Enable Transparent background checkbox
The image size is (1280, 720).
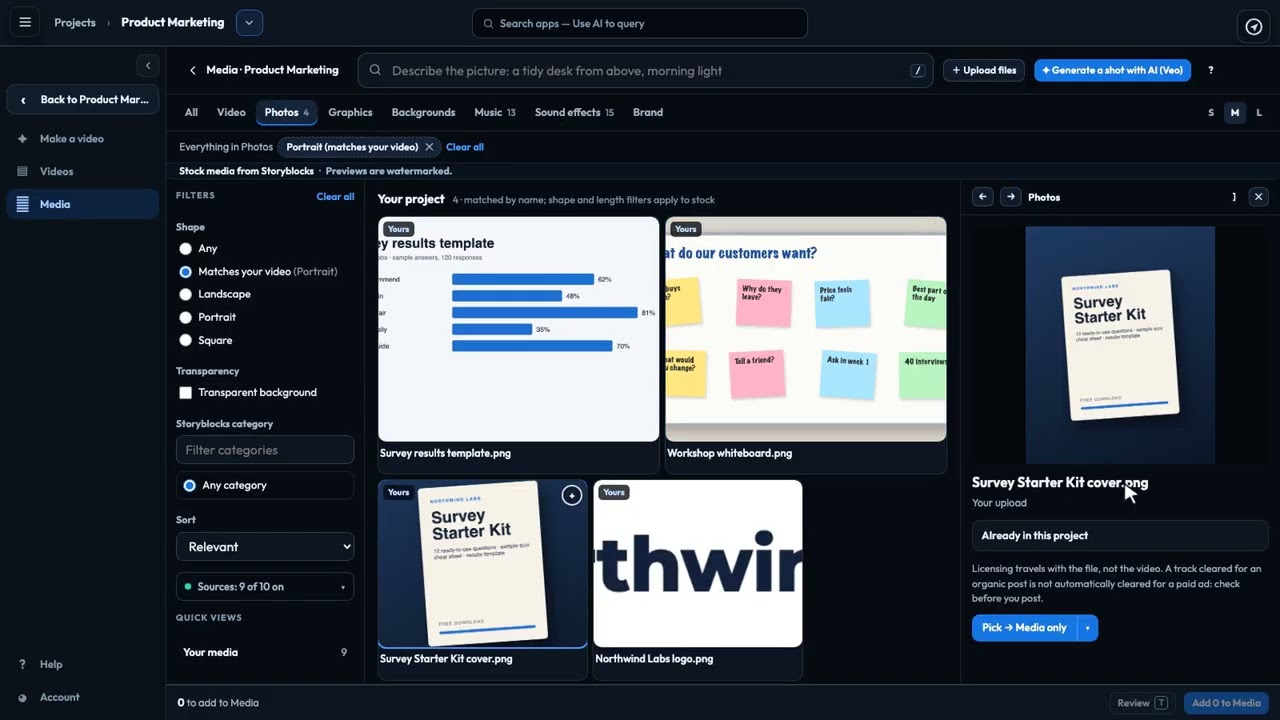(185, 393)
